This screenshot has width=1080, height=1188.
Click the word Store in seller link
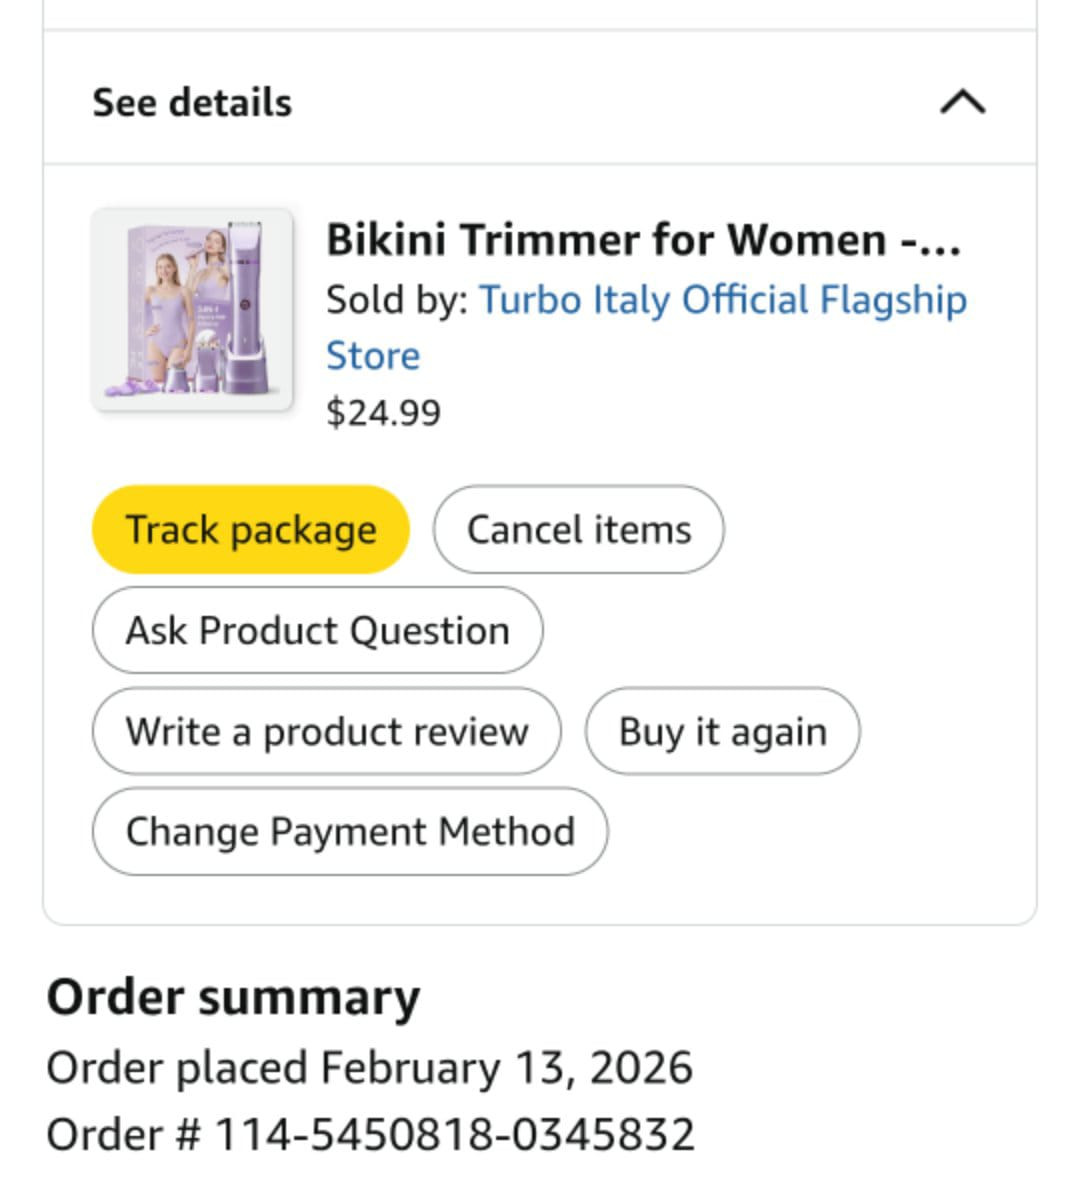[373, 356]
